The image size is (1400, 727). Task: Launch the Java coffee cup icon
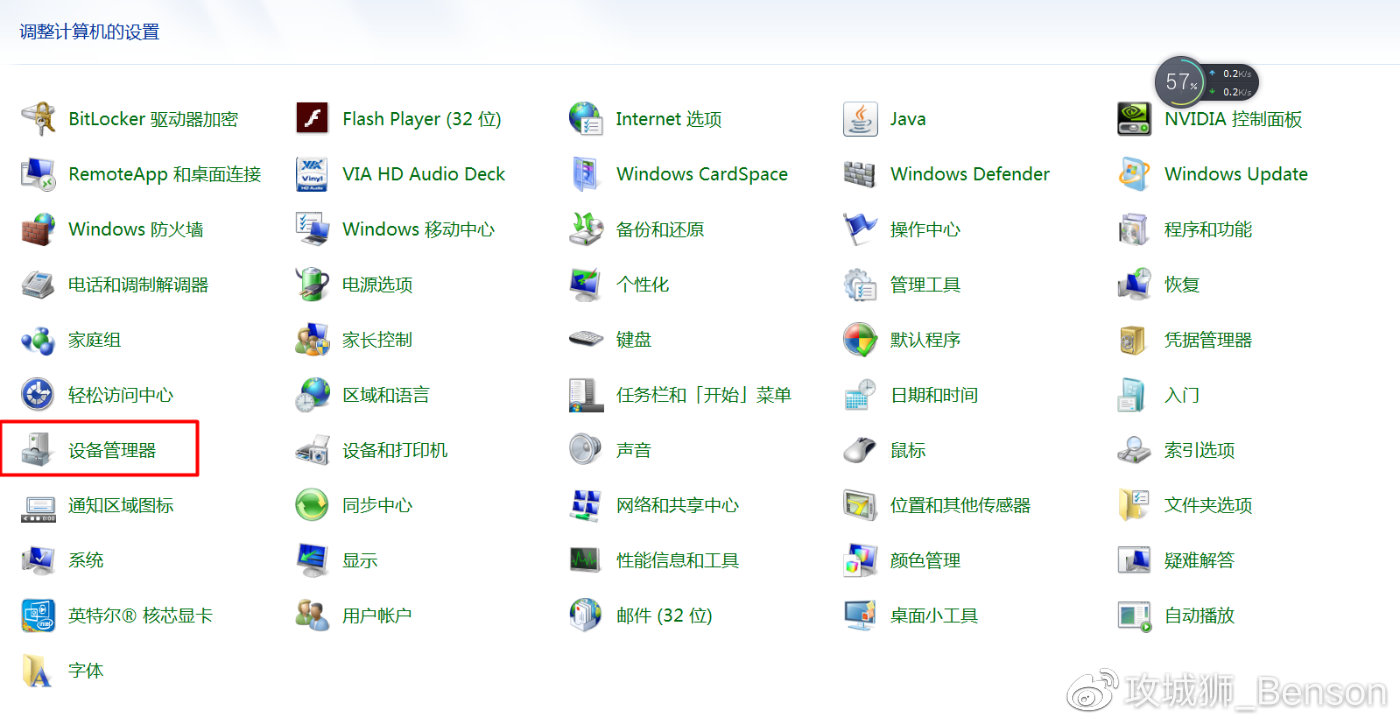860,119
